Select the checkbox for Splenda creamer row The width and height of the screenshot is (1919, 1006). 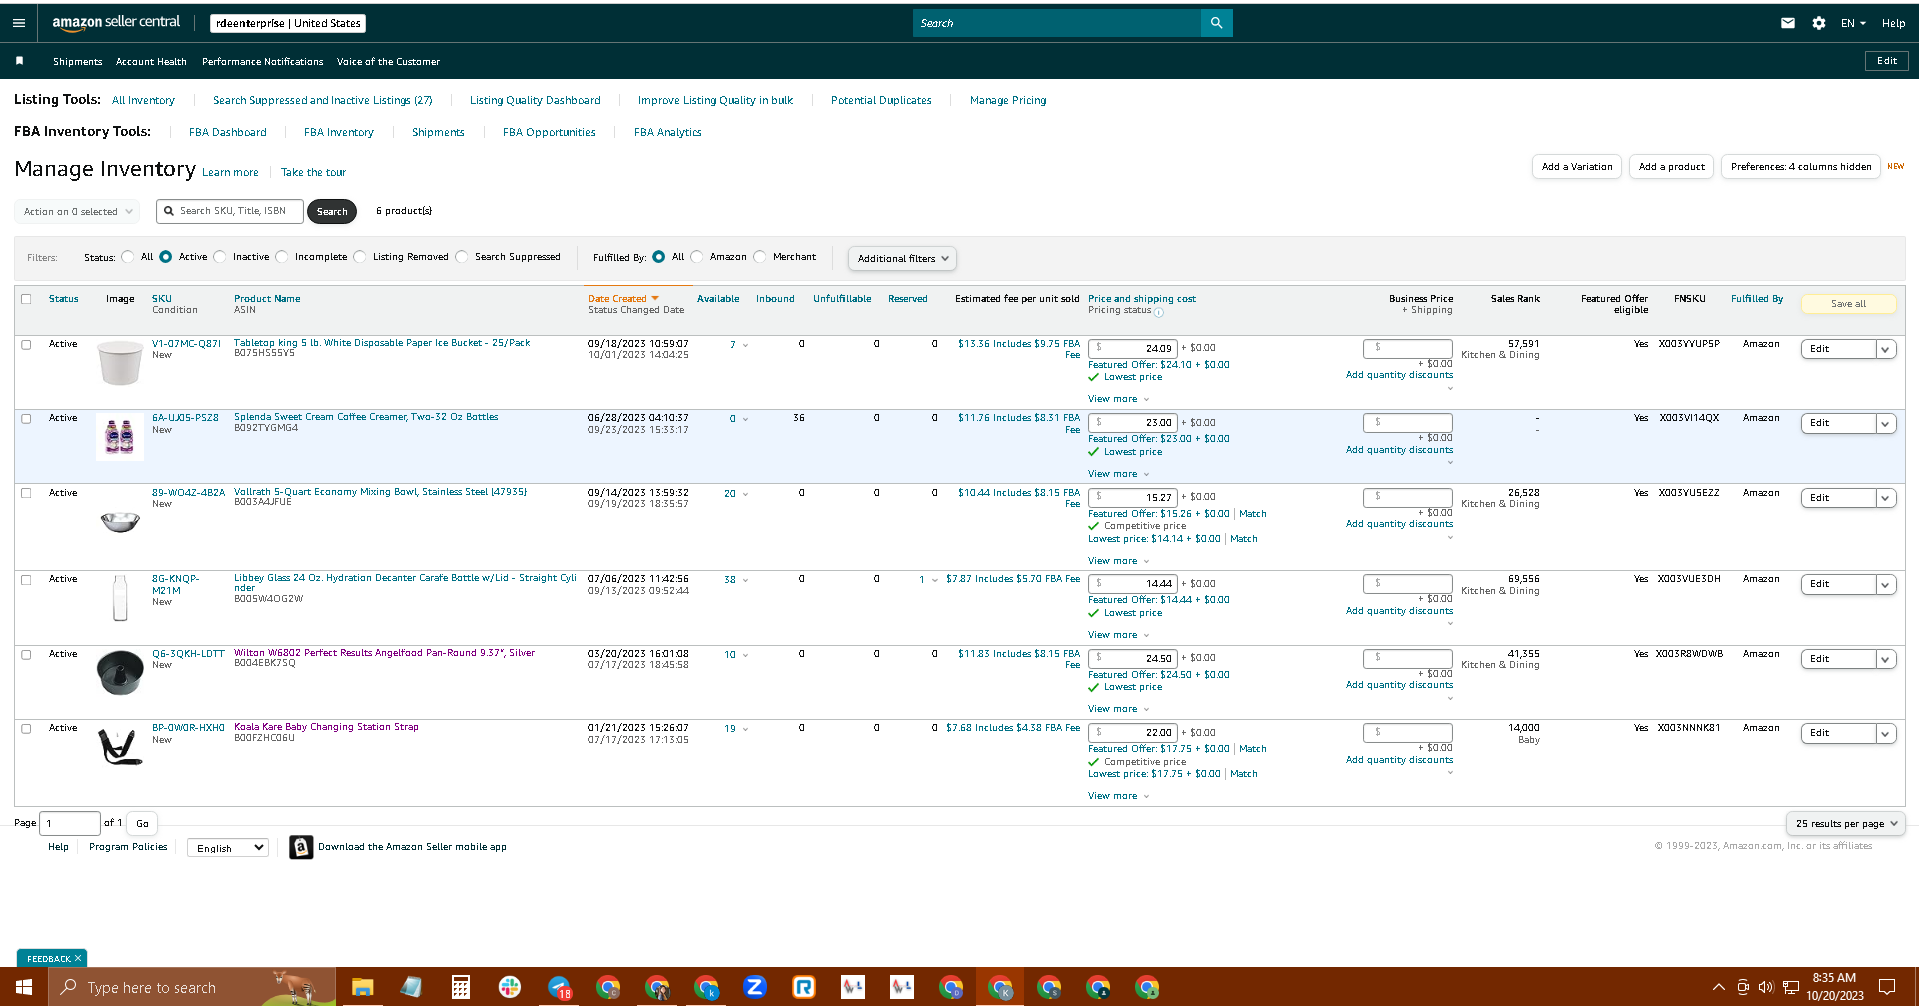(x=26, y=418)
